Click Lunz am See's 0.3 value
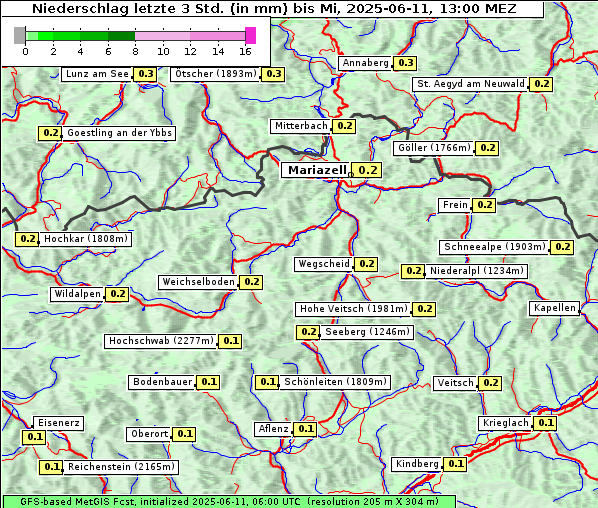Screen dimensions: 598x508 coord(146,74)
